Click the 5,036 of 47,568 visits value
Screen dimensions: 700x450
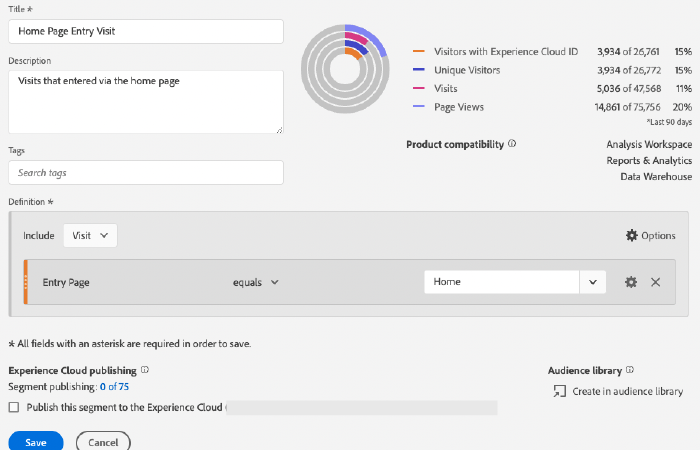(x=629, y=88)
